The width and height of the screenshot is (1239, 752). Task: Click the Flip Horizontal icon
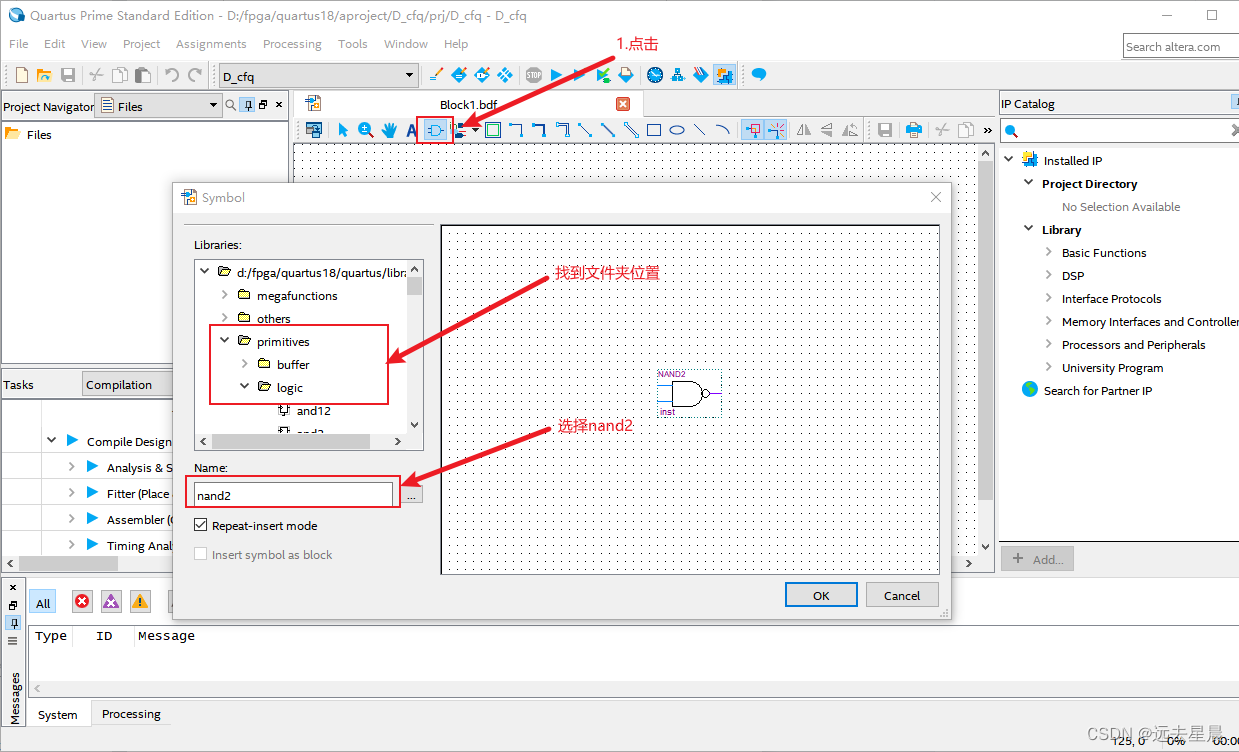tap(803, 130)
